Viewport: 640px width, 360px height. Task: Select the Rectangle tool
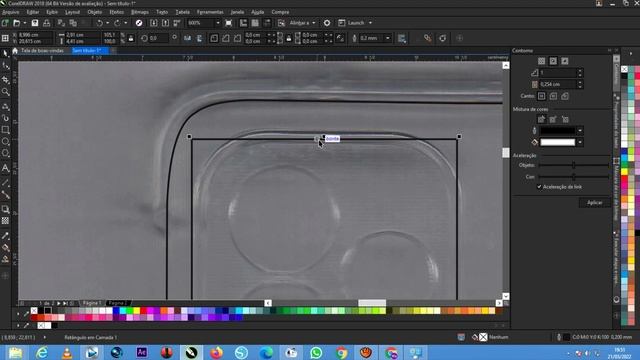click(5, 130)
